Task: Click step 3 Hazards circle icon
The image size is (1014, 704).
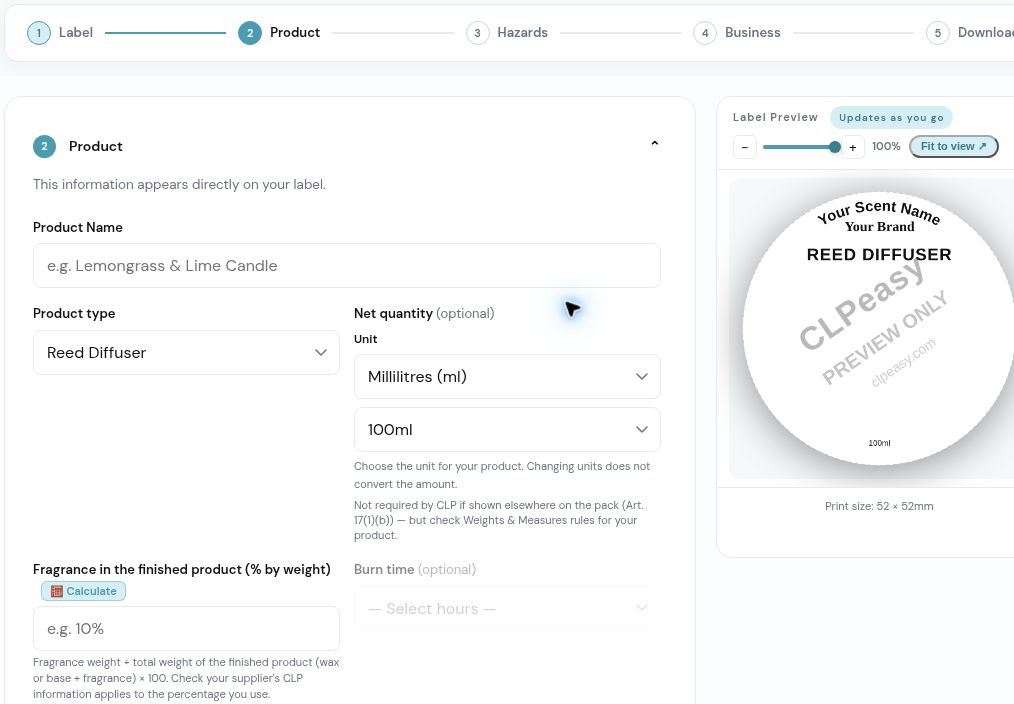Action: (477, 33)
